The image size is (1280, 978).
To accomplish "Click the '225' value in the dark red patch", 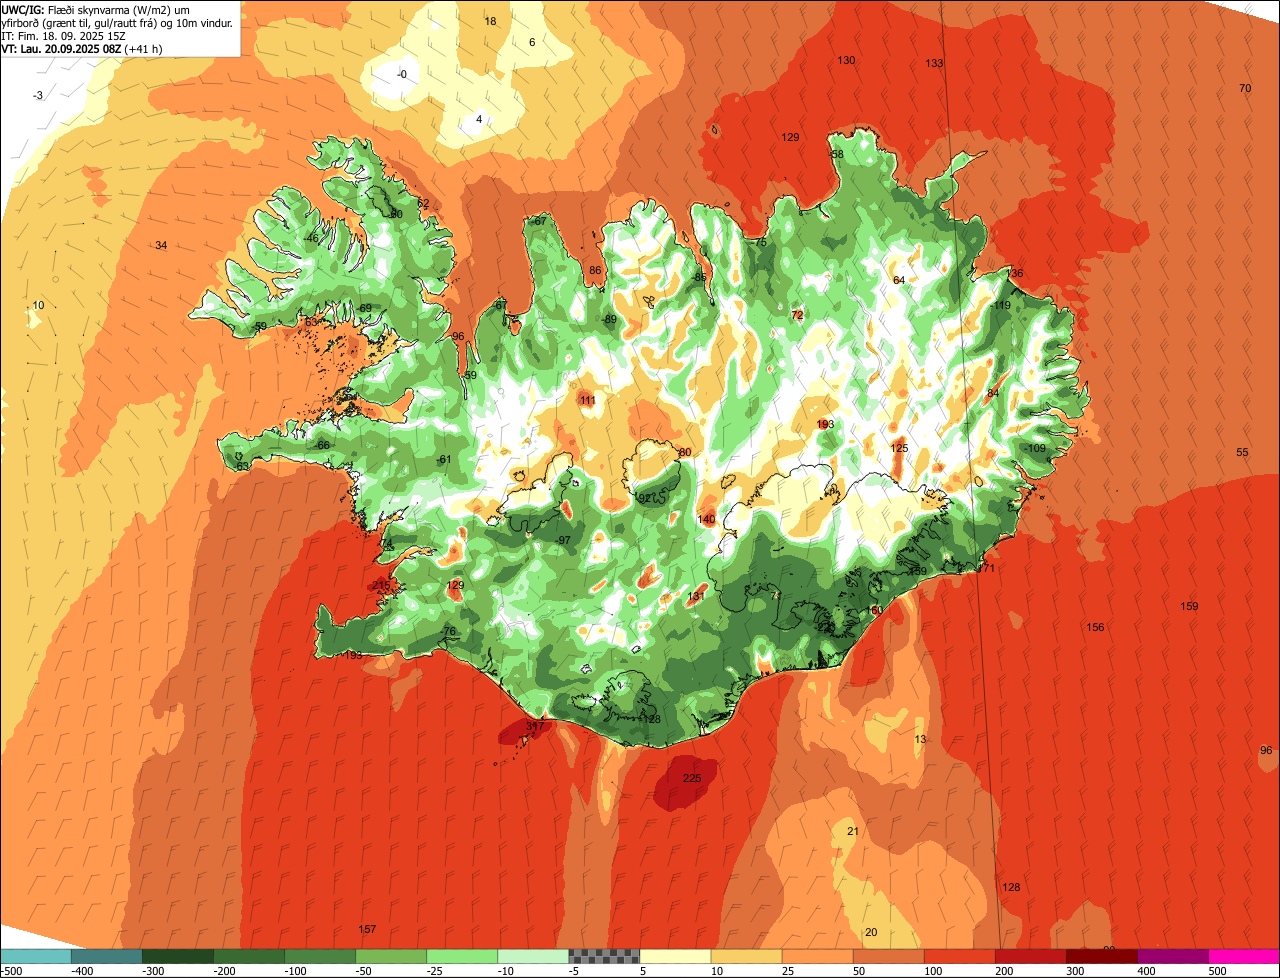I will click(692, 778).
